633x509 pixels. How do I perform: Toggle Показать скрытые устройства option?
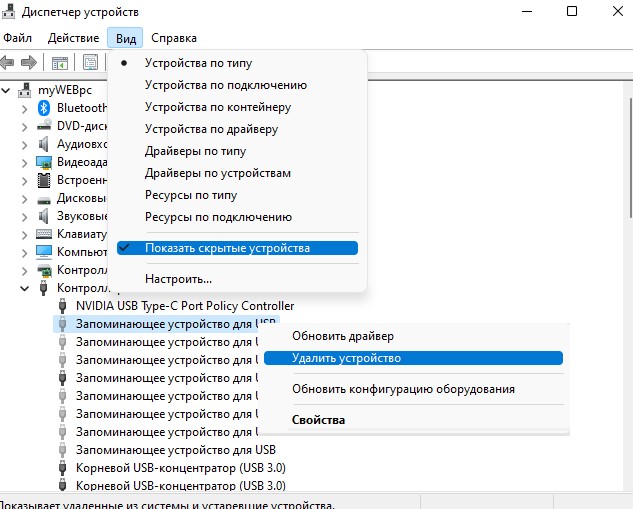(237, 248)
